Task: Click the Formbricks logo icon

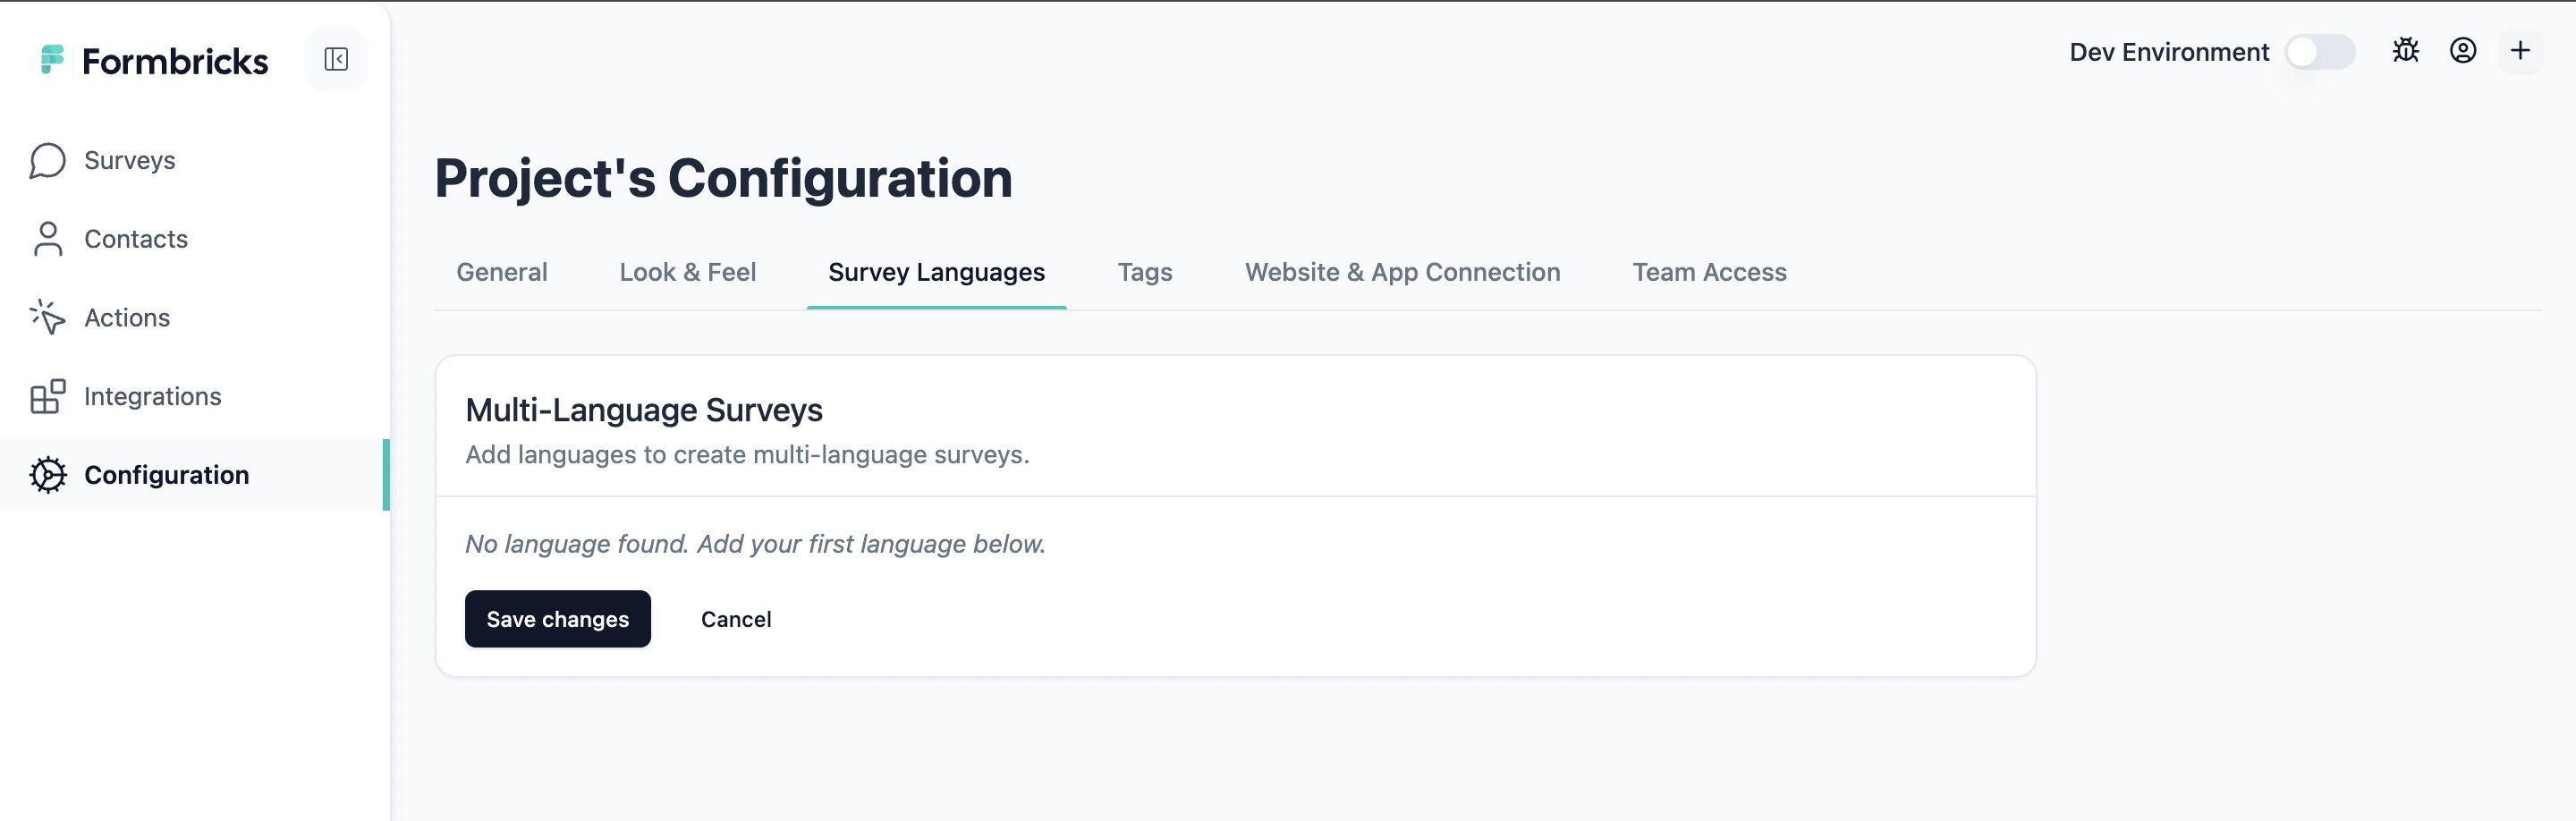Action: click(52, 60)
